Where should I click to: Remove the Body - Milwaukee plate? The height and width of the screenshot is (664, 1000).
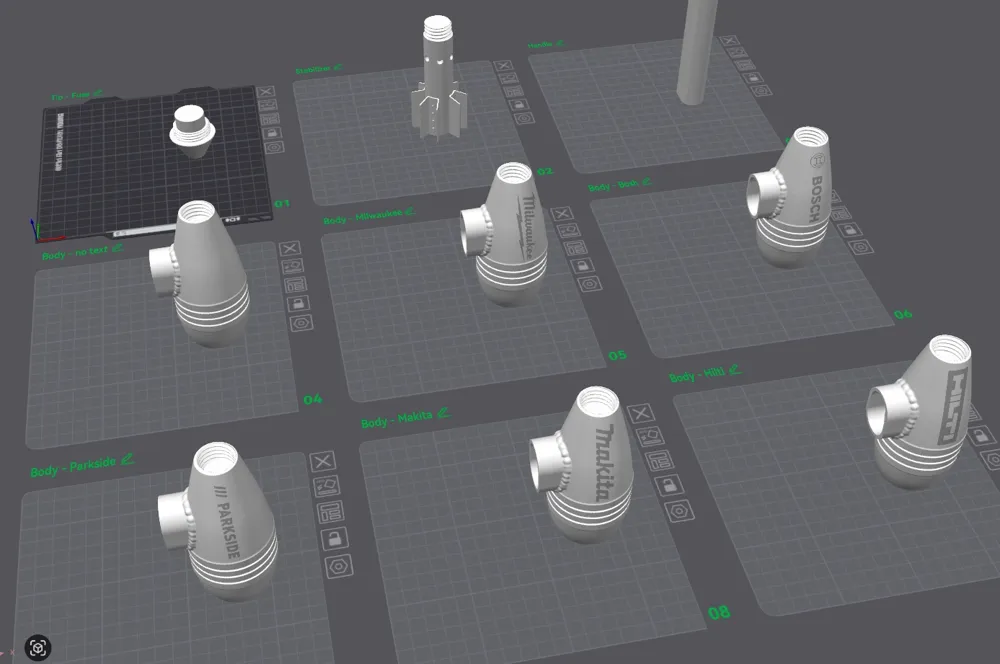point(561,214)
